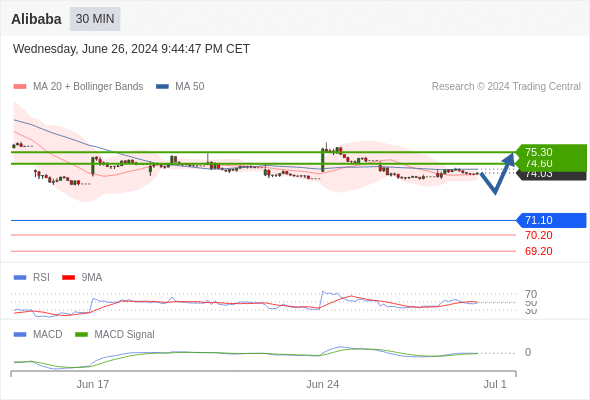Open the Research Trading Central copyright text
This screenshot has width=590, height=400.
(x=506, y=87)
